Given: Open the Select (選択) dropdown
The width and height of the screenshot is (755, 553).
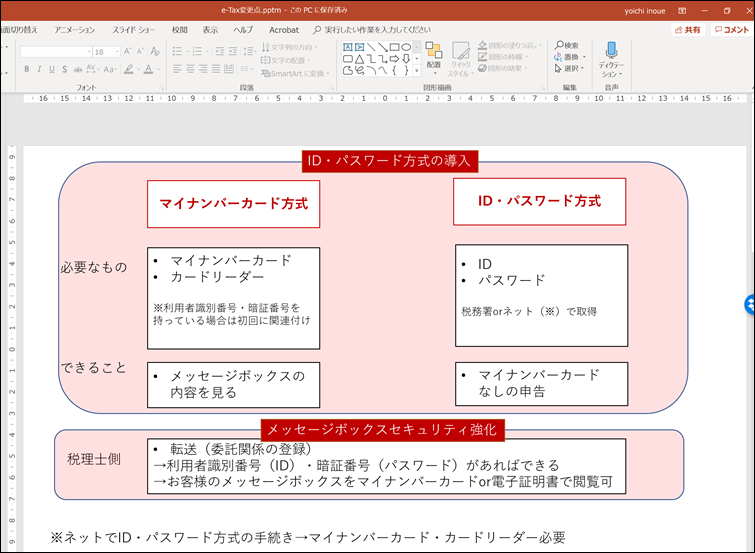Looking at the screenshot, I should 569,69.
